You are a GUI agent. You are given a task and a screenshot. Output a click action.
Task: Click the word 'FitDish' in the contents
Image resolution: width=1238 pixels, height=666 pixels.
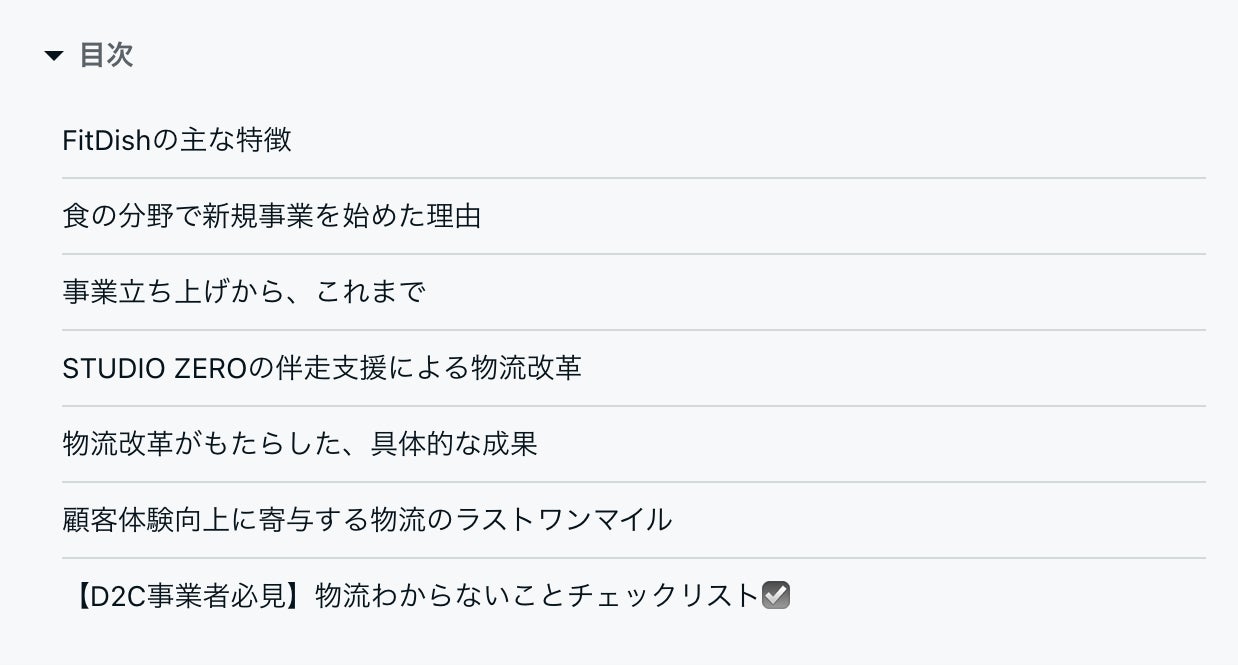105,140
